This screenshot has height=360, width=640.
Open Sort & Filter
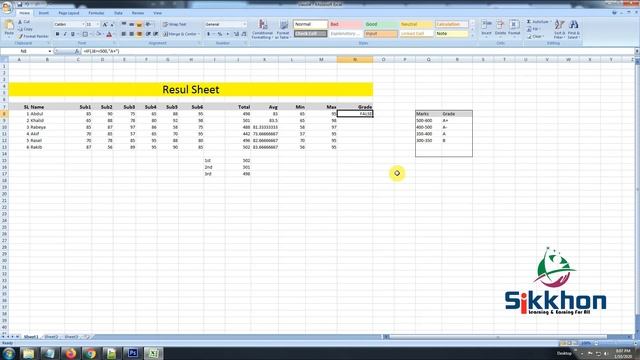(x=559, y=29)
